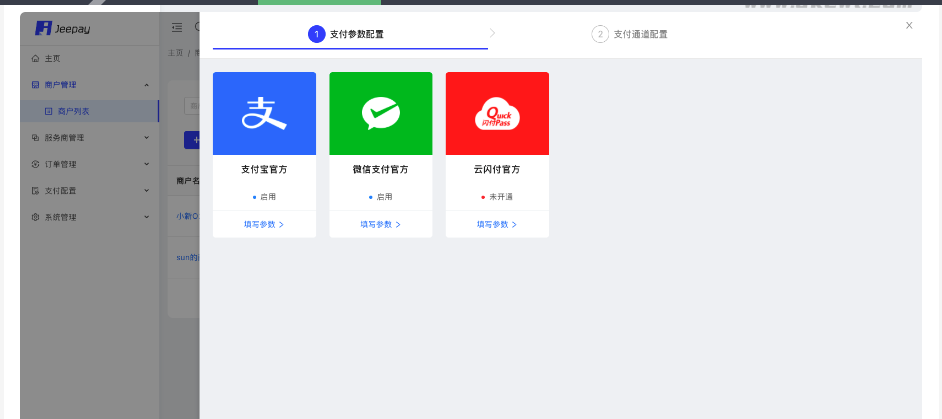Click 启用 status under 微信支付官方
This screenshot has height=419, width=942.
pos(381,197)
